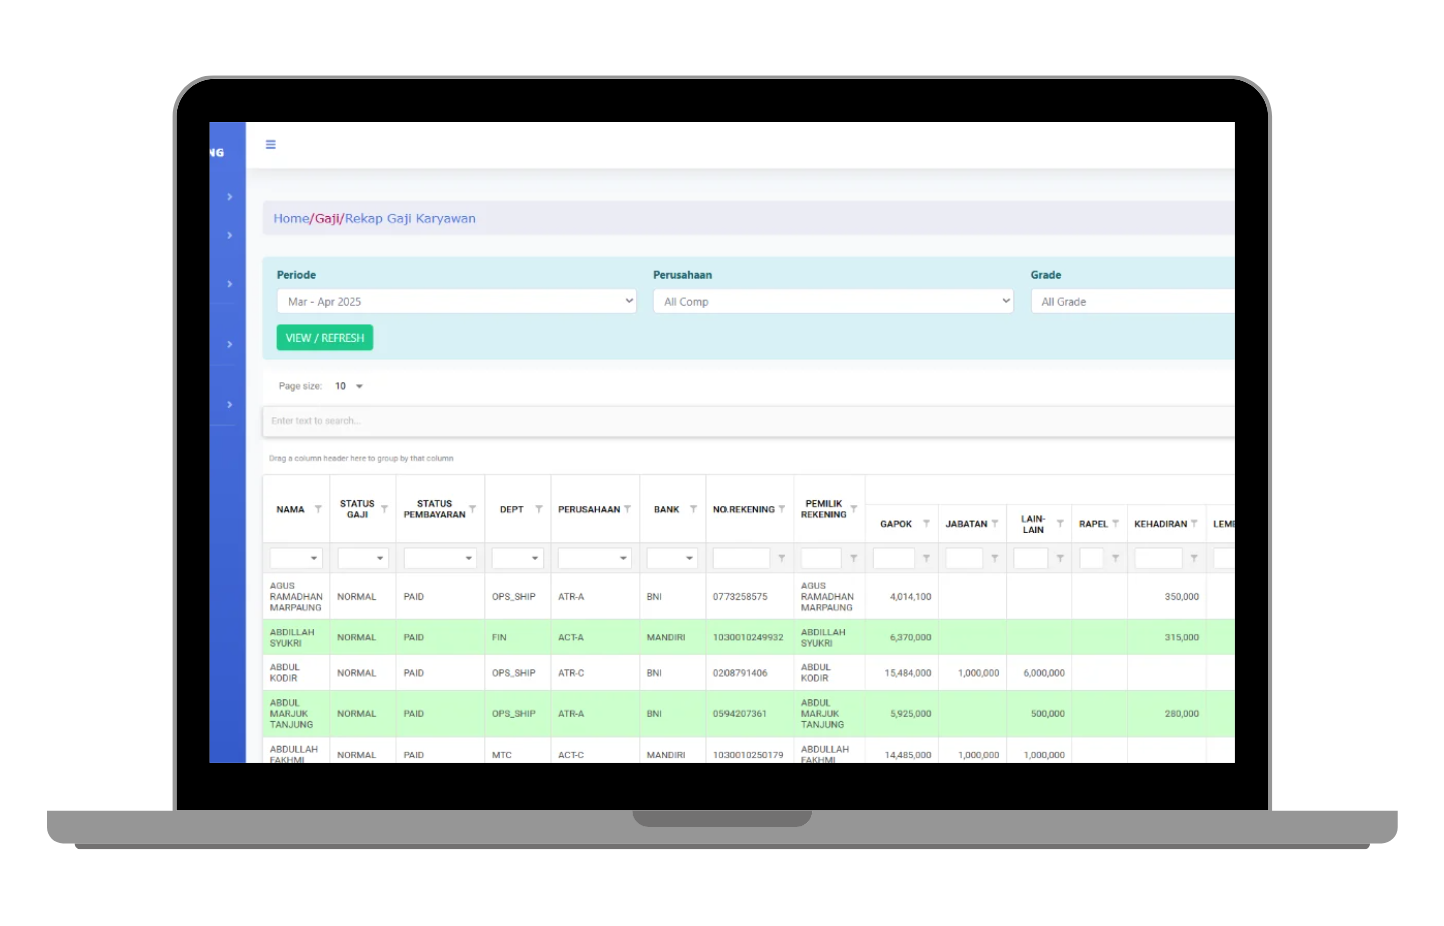The height and width of the screenshot is (926, 1444).
Task: Open the LAIN-LAIN header filter icon
Action: [1060, 523]
